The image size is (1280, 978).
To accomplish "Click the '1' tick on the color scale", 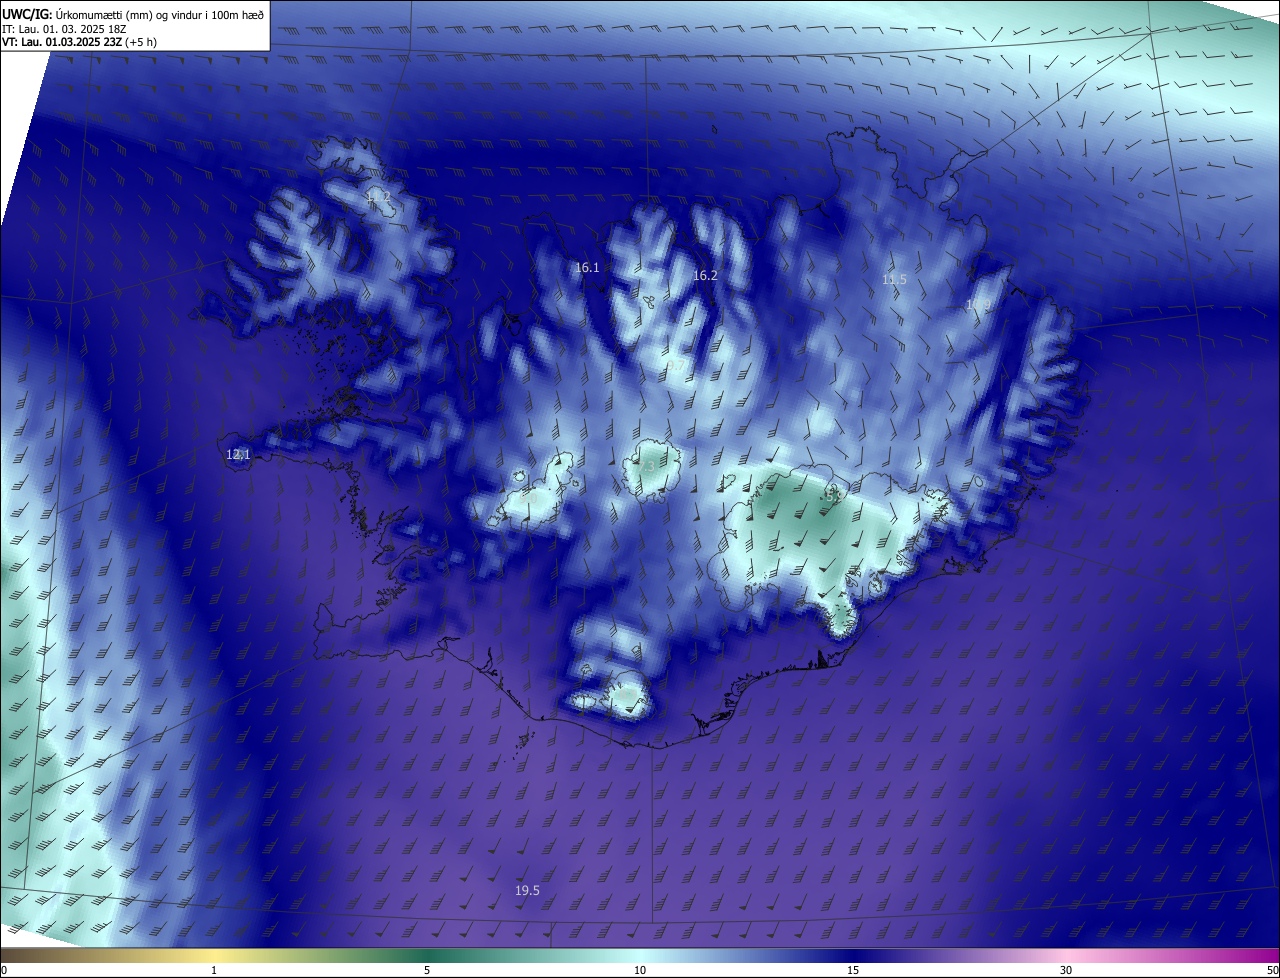I will (214, 970).
